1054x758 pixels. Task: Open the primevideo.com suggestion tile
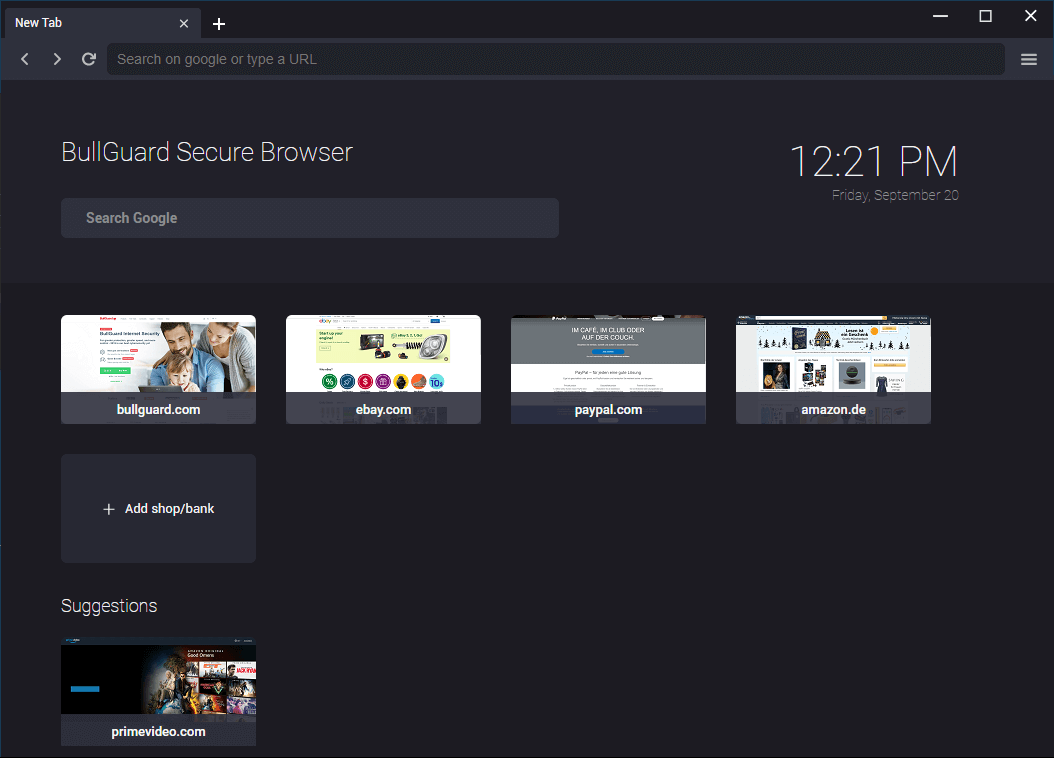tap(158, 691)
